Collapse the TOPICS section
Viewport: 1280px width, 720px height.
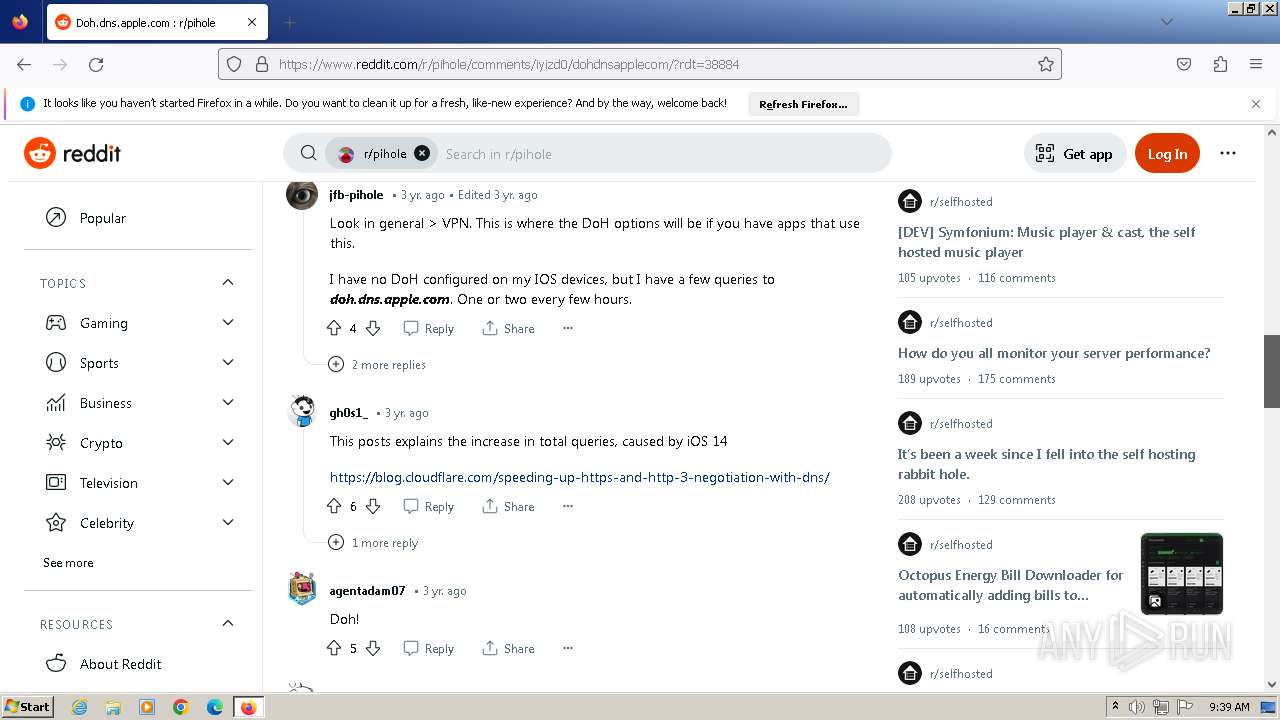pyautogui.click(x=228, y=283)
